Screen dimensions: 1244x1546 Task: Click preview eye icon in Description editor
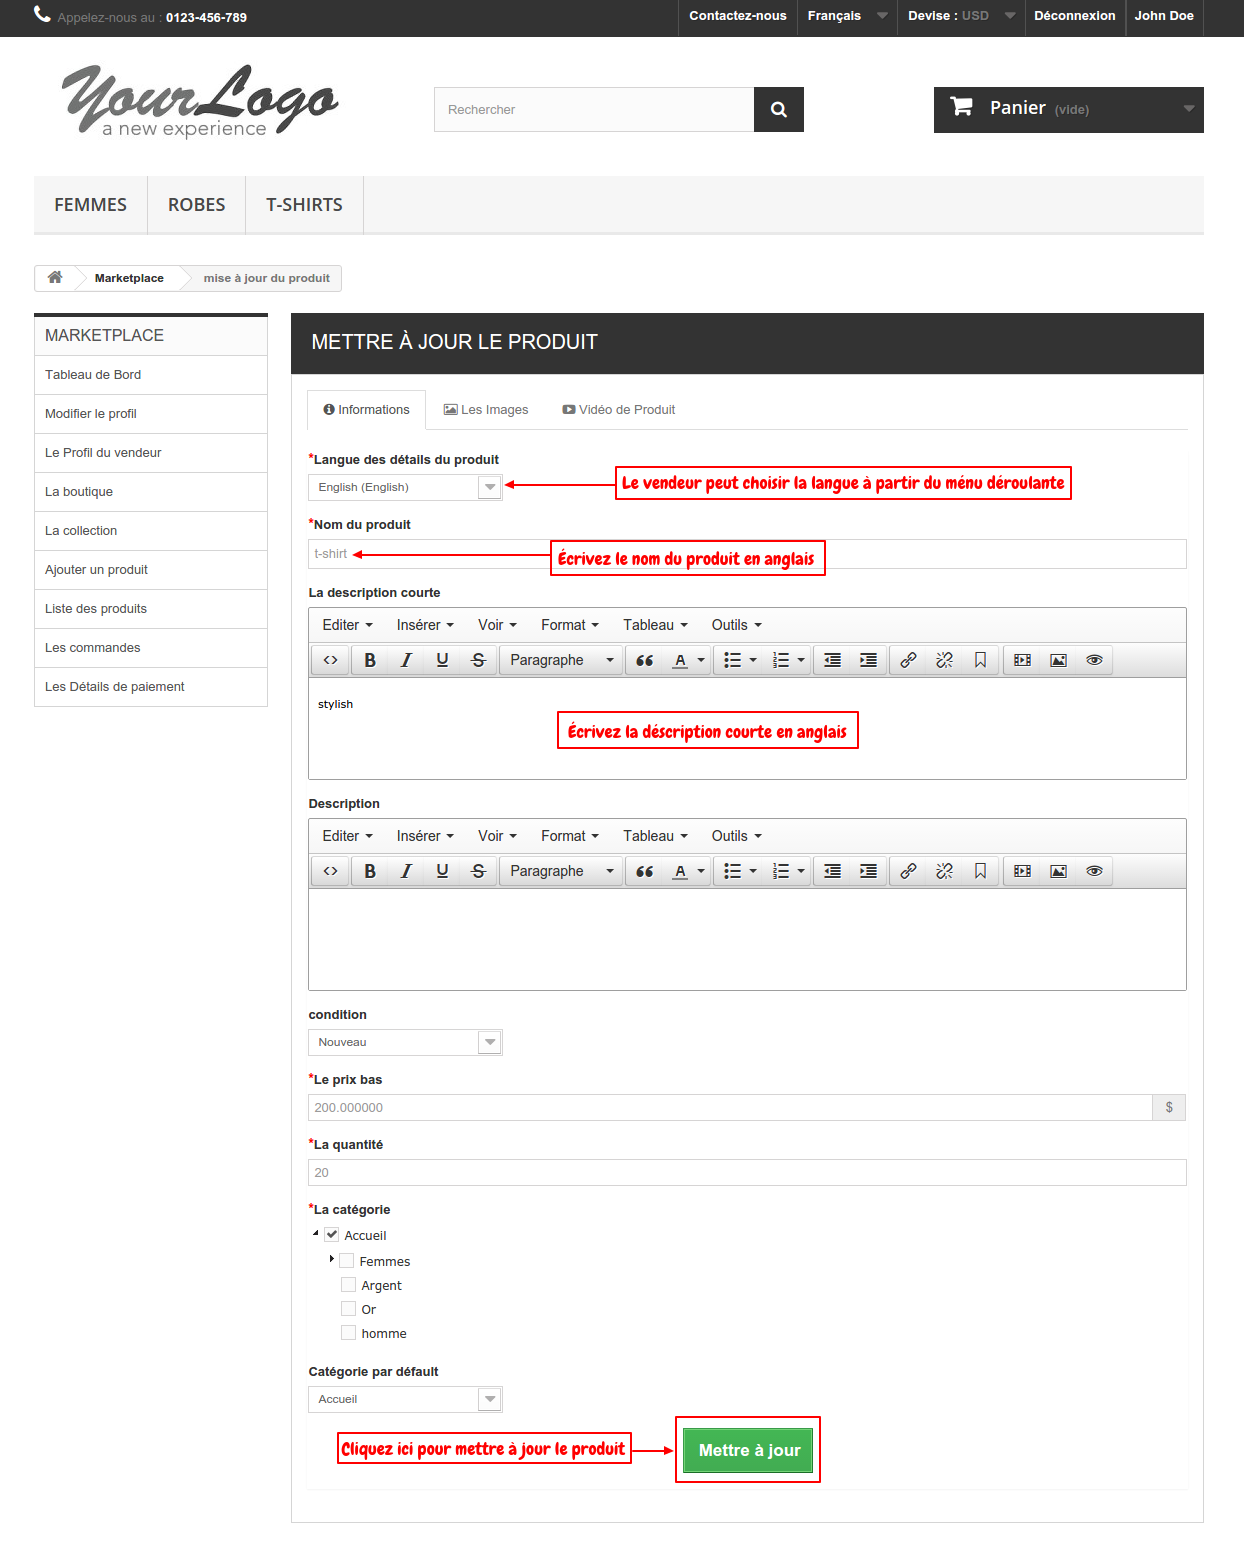(1094, 871)
